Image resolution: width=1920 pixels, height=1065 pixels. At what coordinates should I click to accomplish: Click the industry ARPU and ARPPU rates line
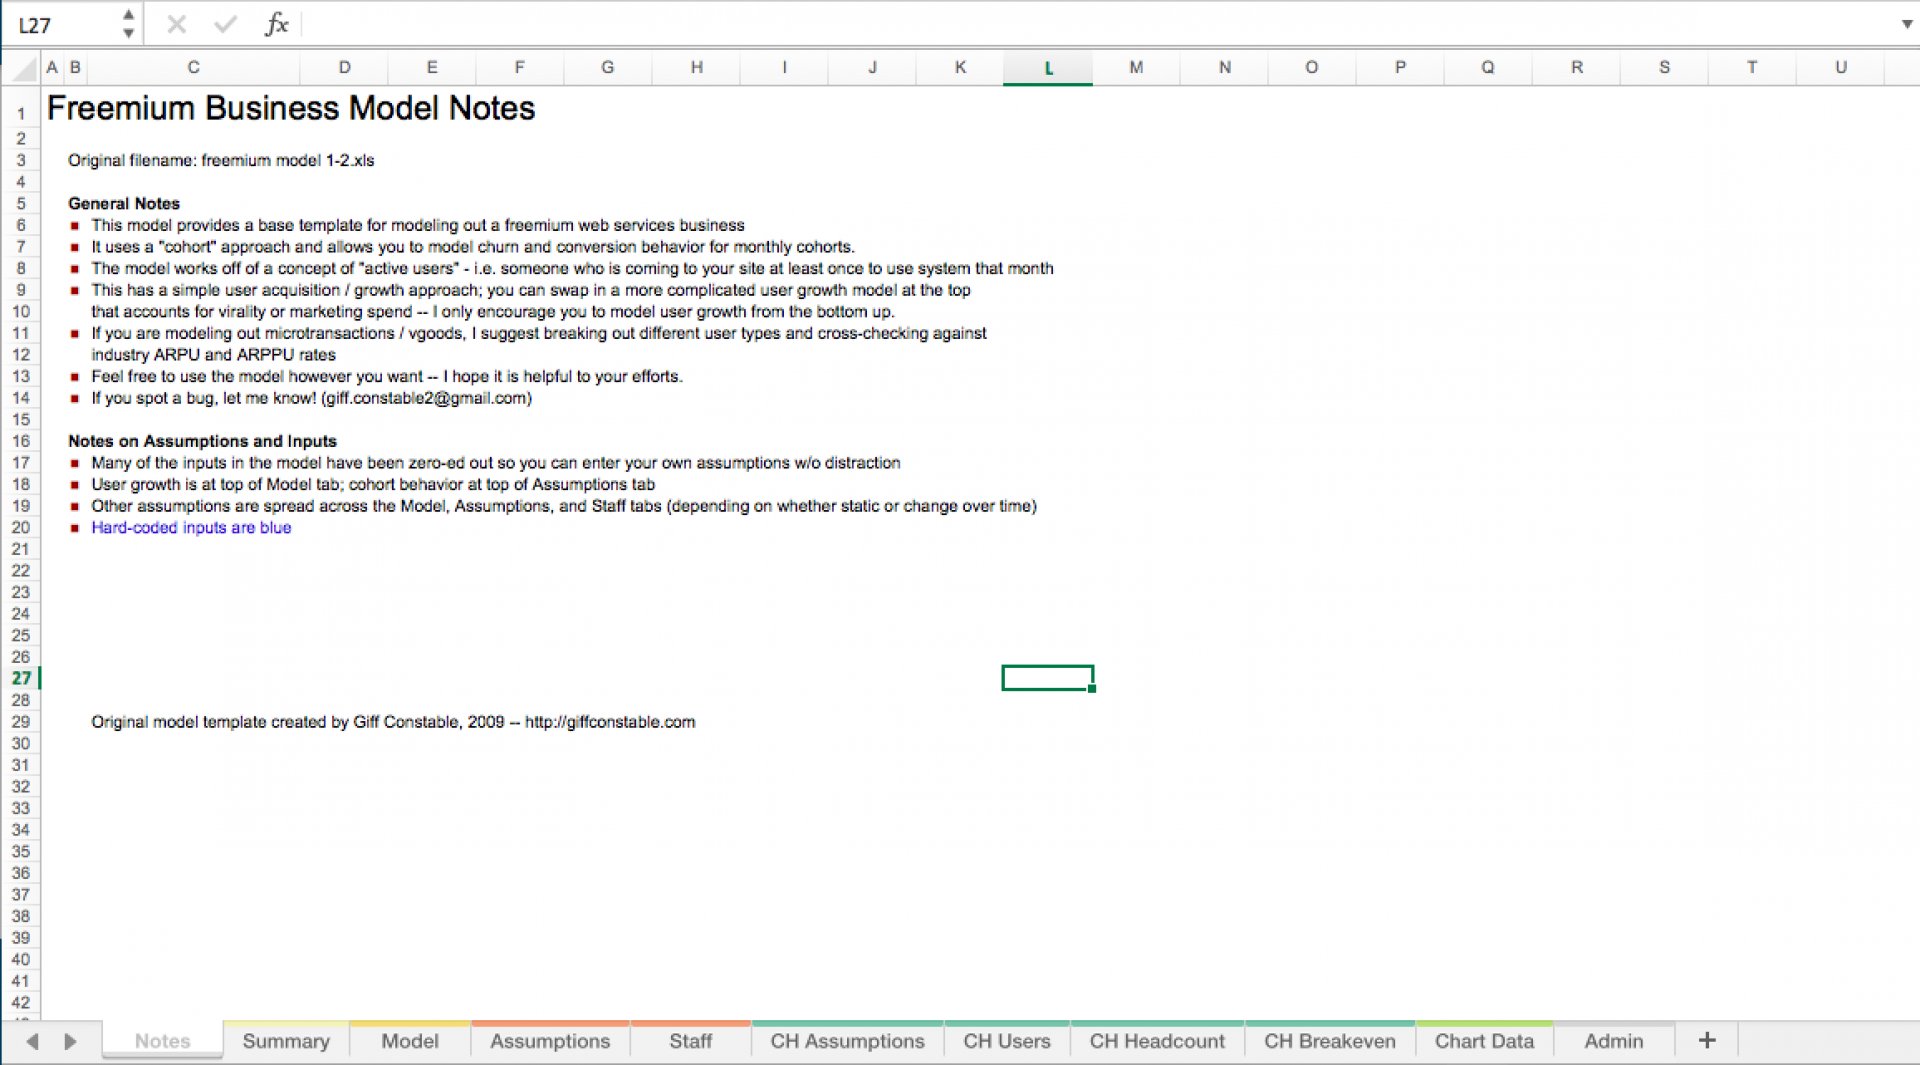(213, 355)
